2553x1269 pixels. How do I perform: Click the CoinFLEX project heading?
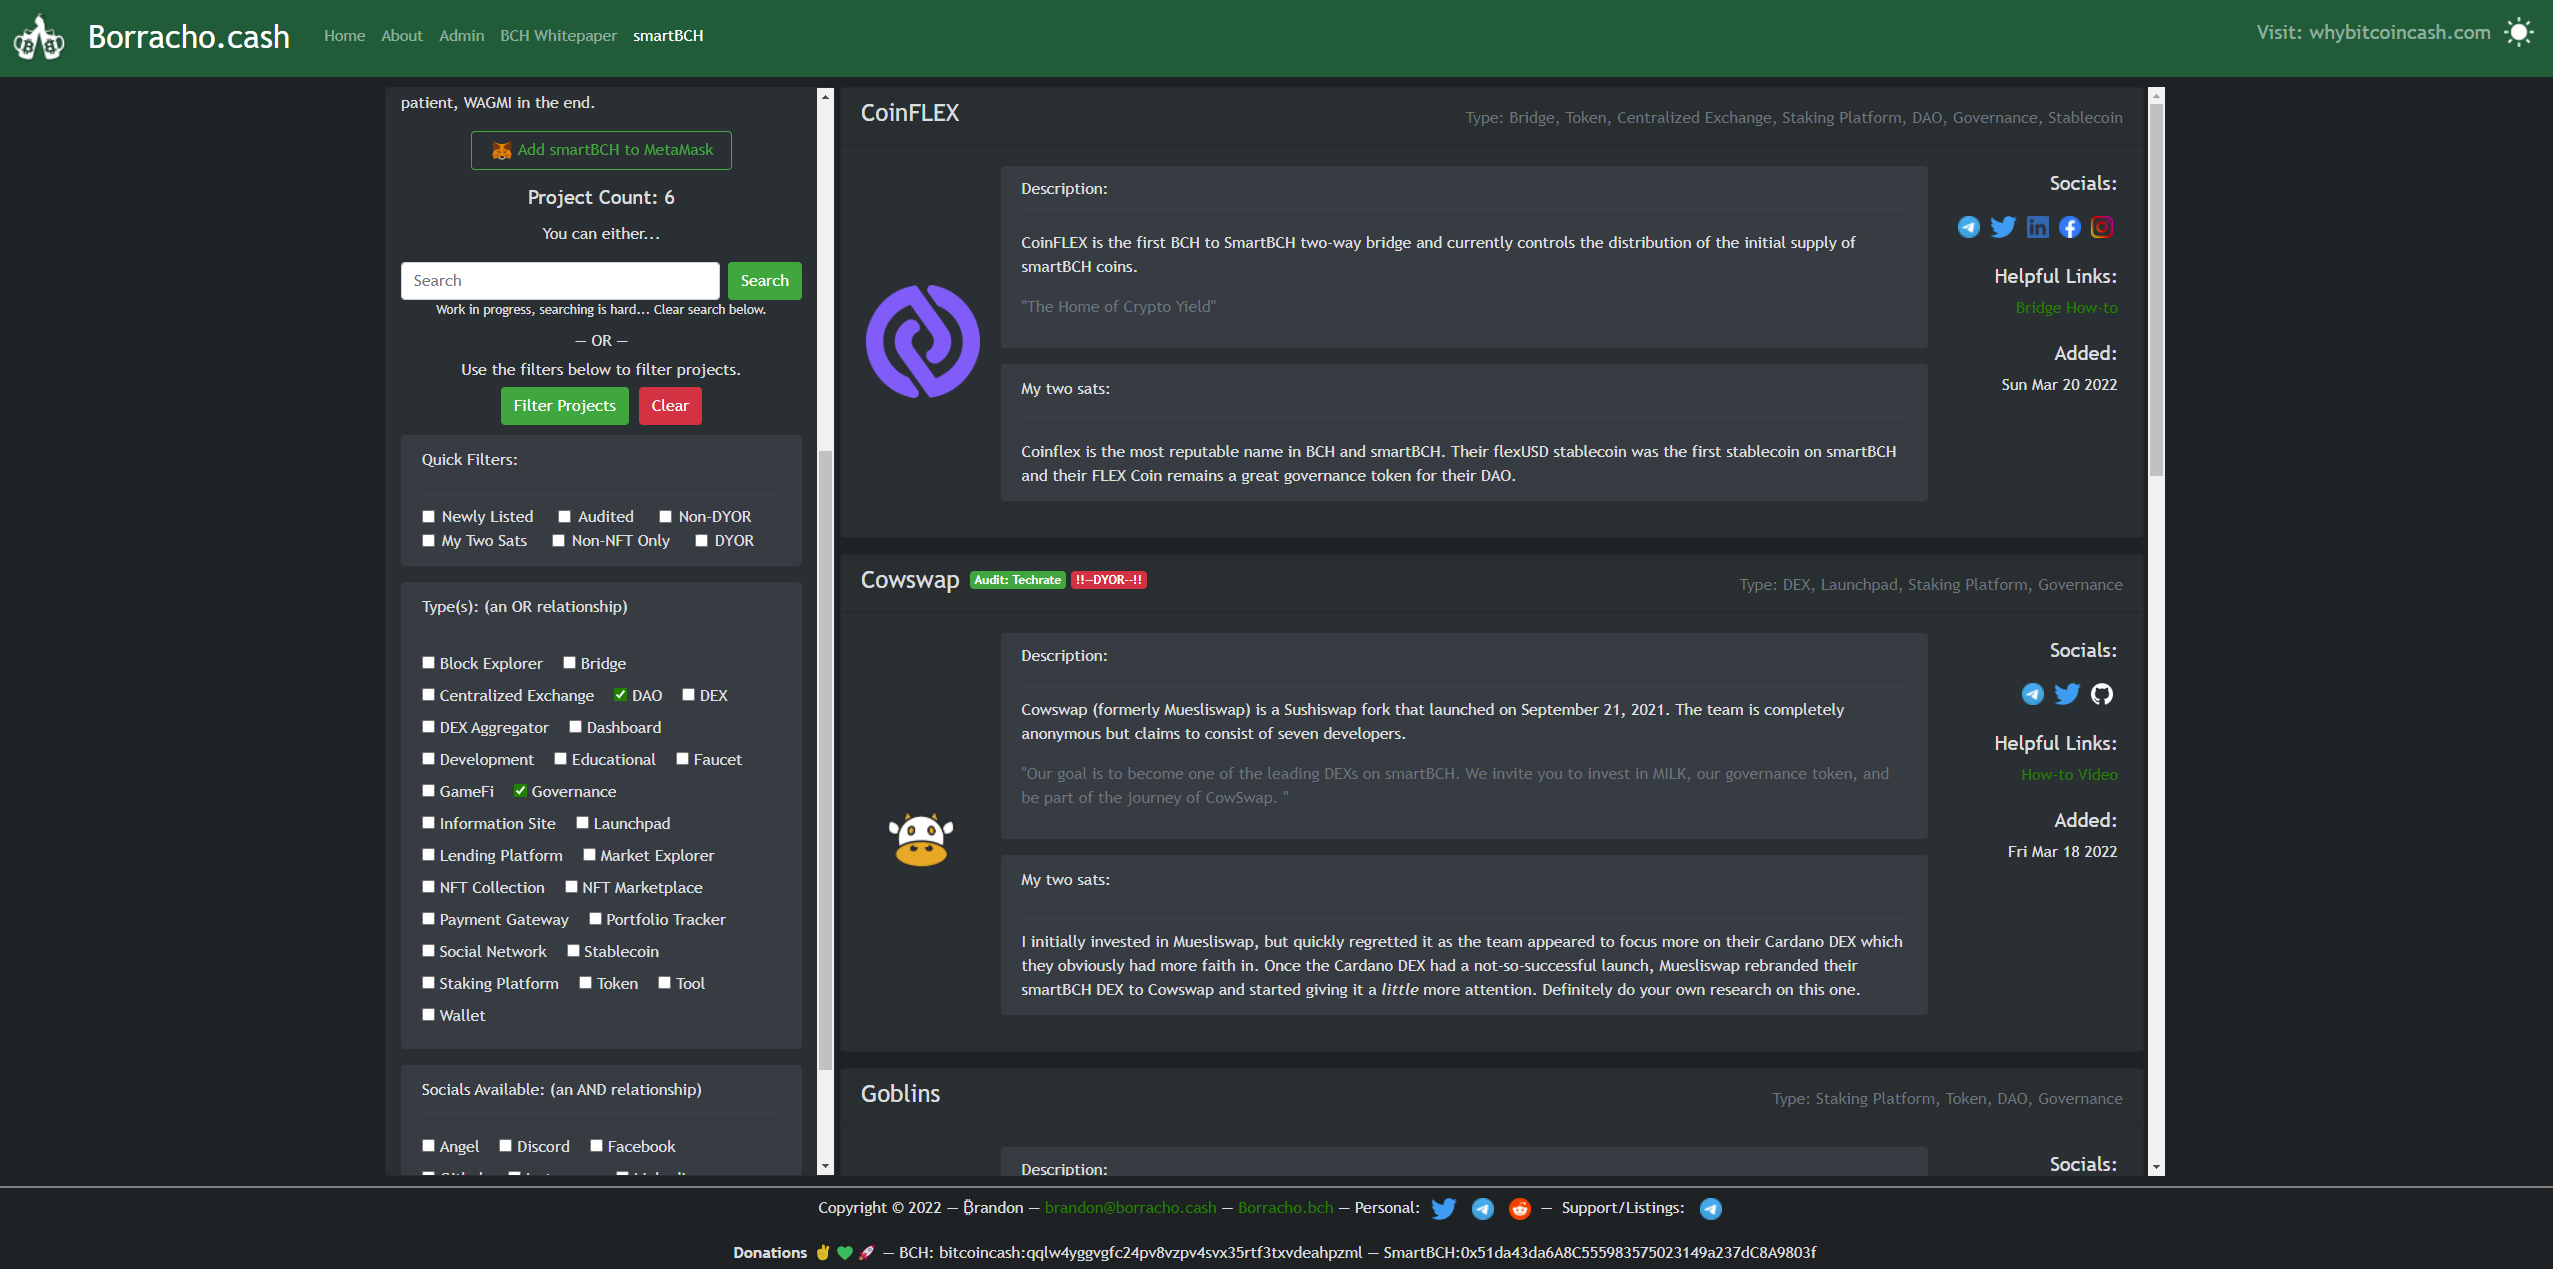[x=910, y=113]
